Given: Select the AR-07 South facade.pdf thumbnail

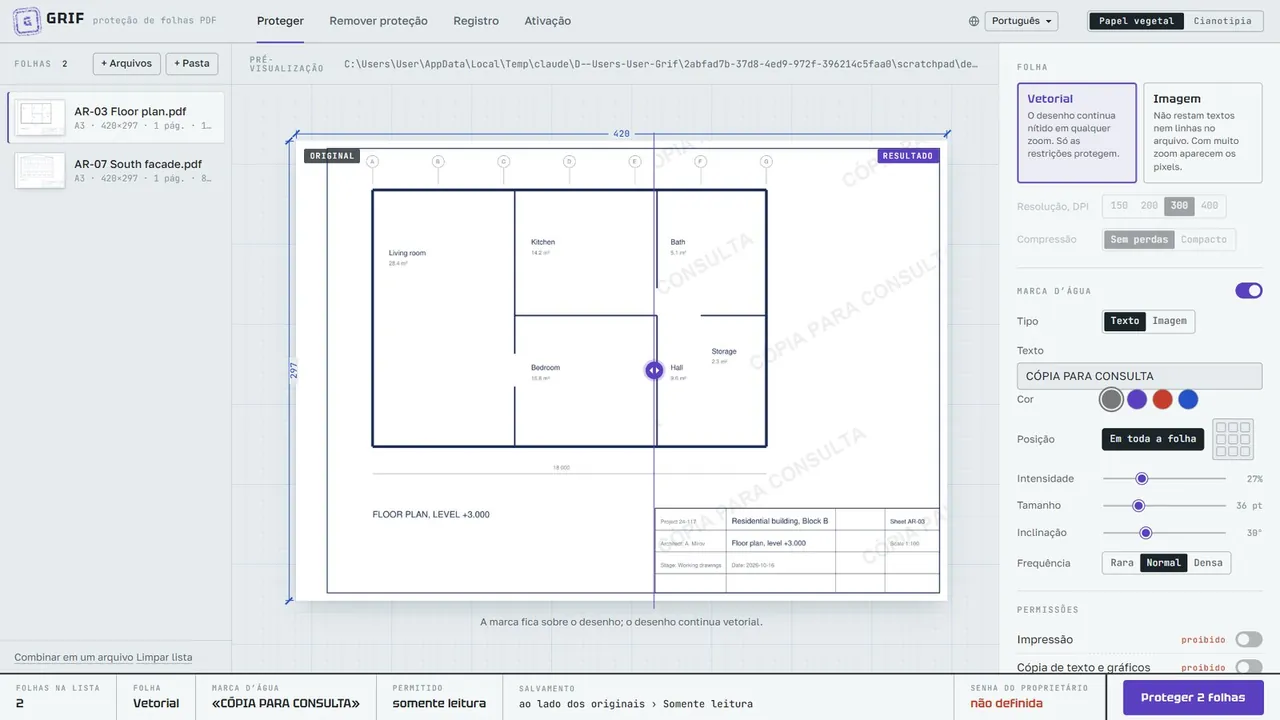Looking at the screenshot, I should [40, 171].
